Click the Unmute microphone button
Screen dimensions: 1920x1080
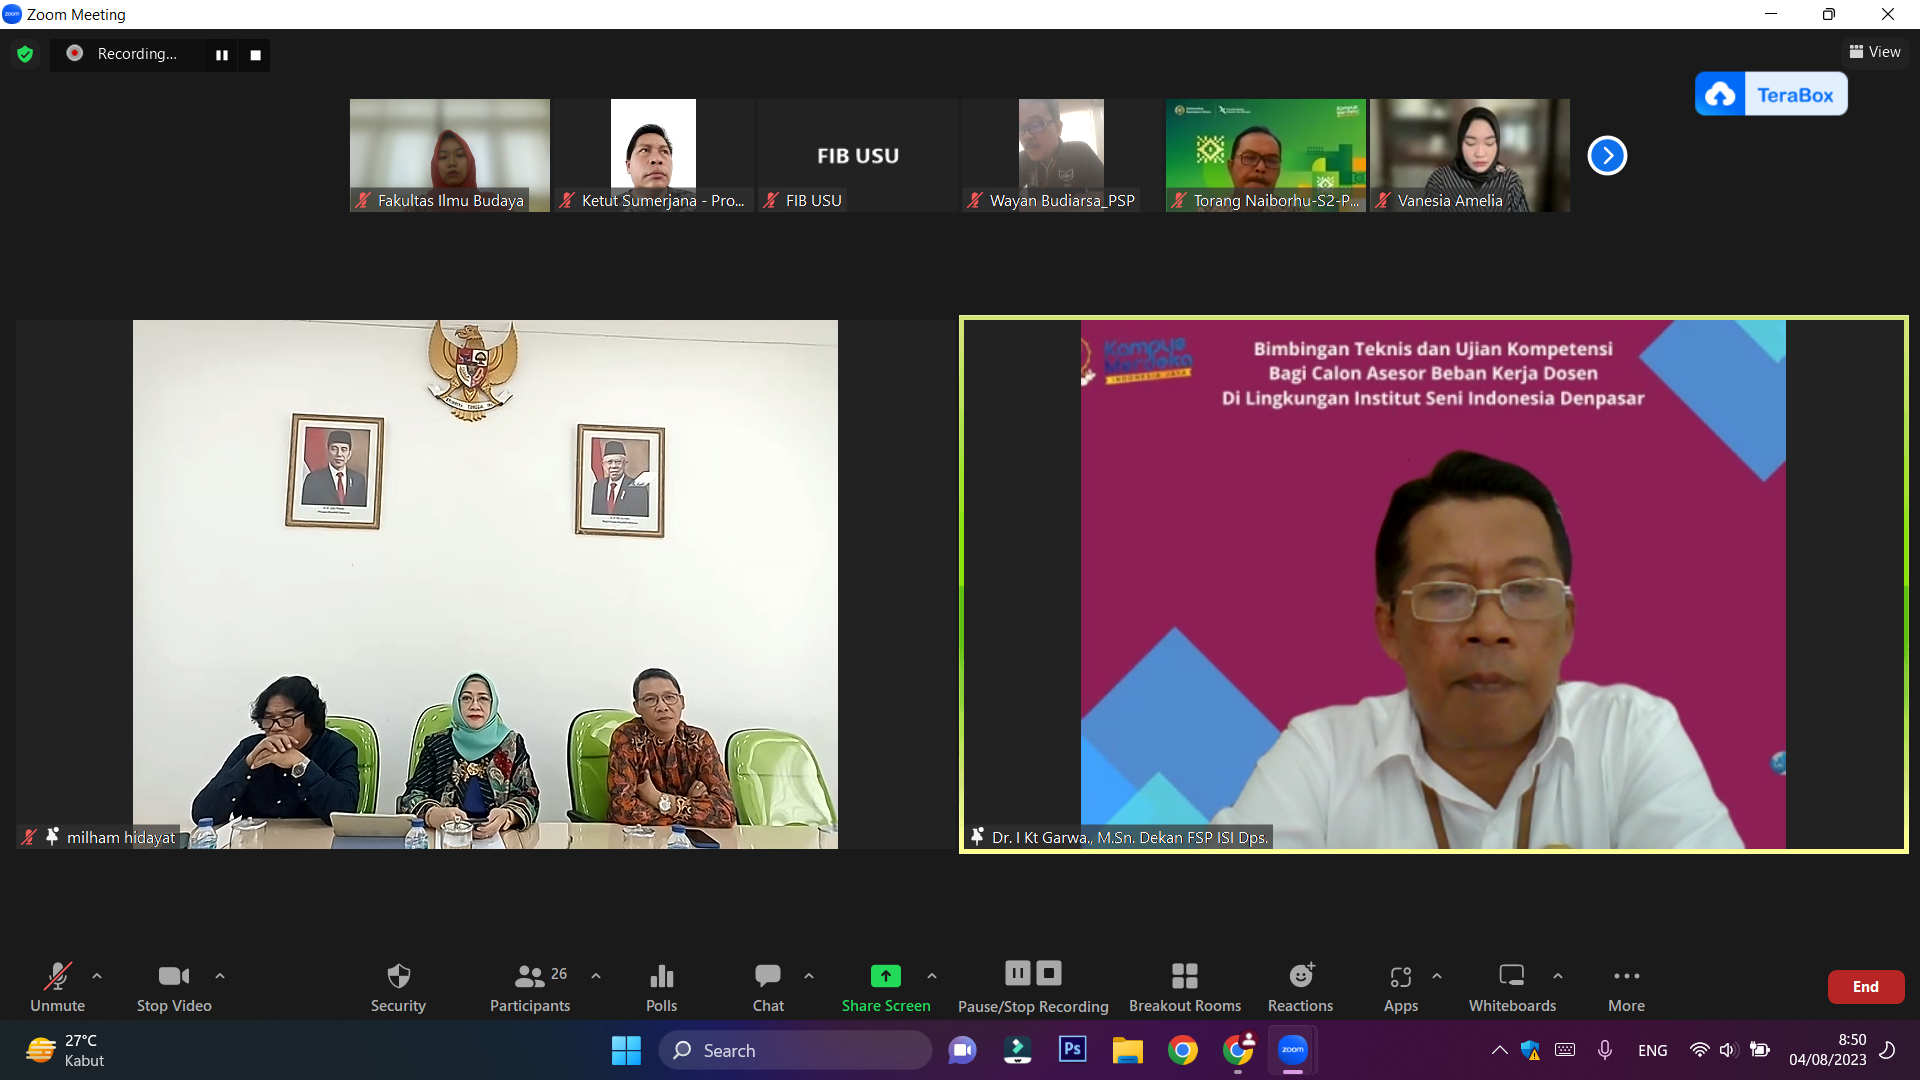(57, 987)
